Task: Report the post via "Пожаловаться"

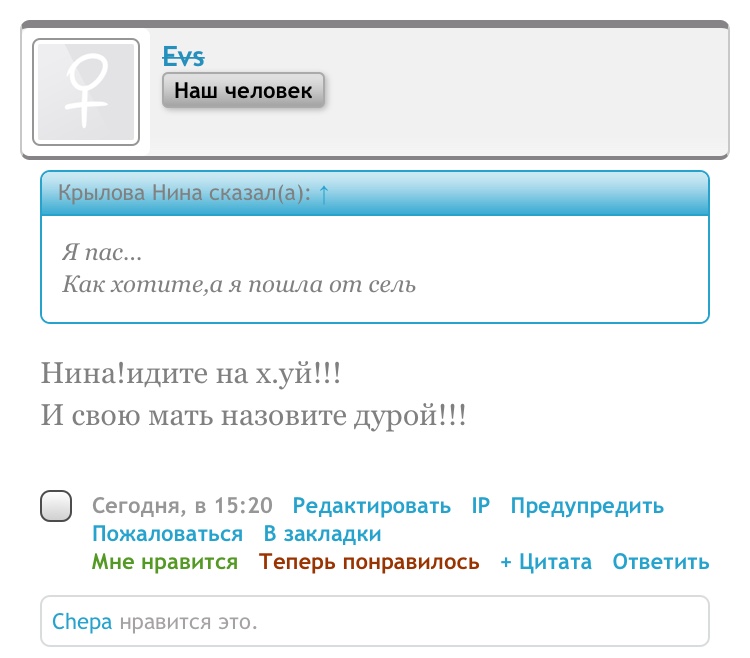Action: tap(167, 534)
